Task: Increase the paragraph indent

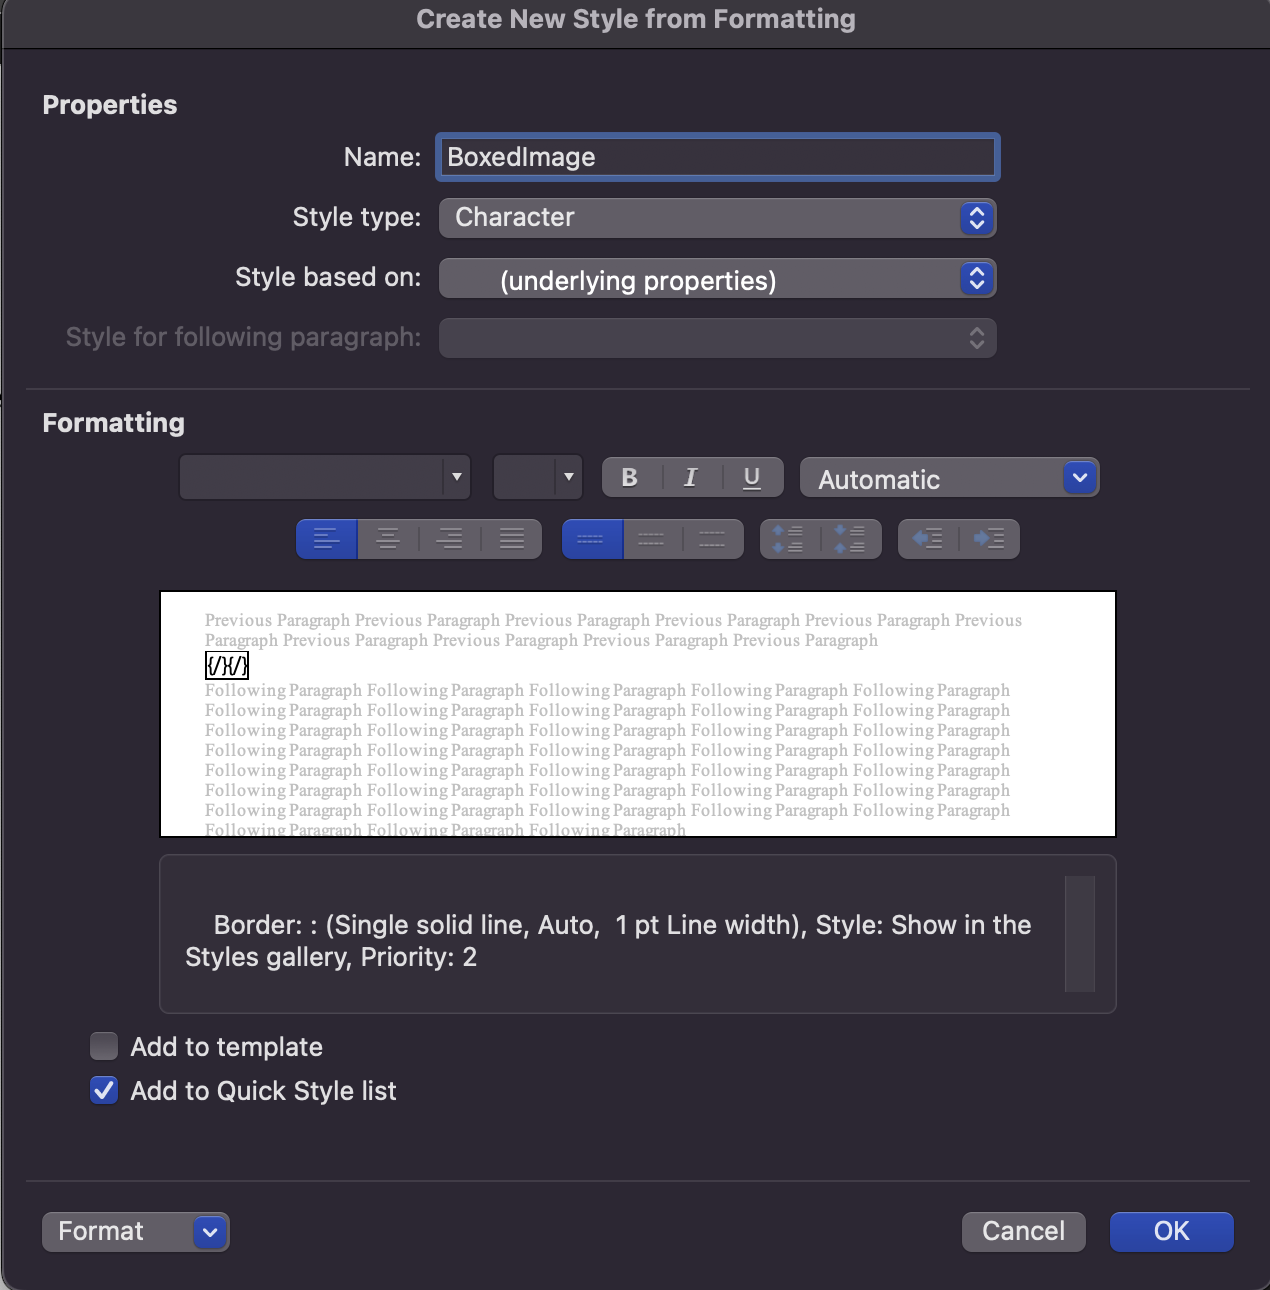Action: [x=989, y=539]
